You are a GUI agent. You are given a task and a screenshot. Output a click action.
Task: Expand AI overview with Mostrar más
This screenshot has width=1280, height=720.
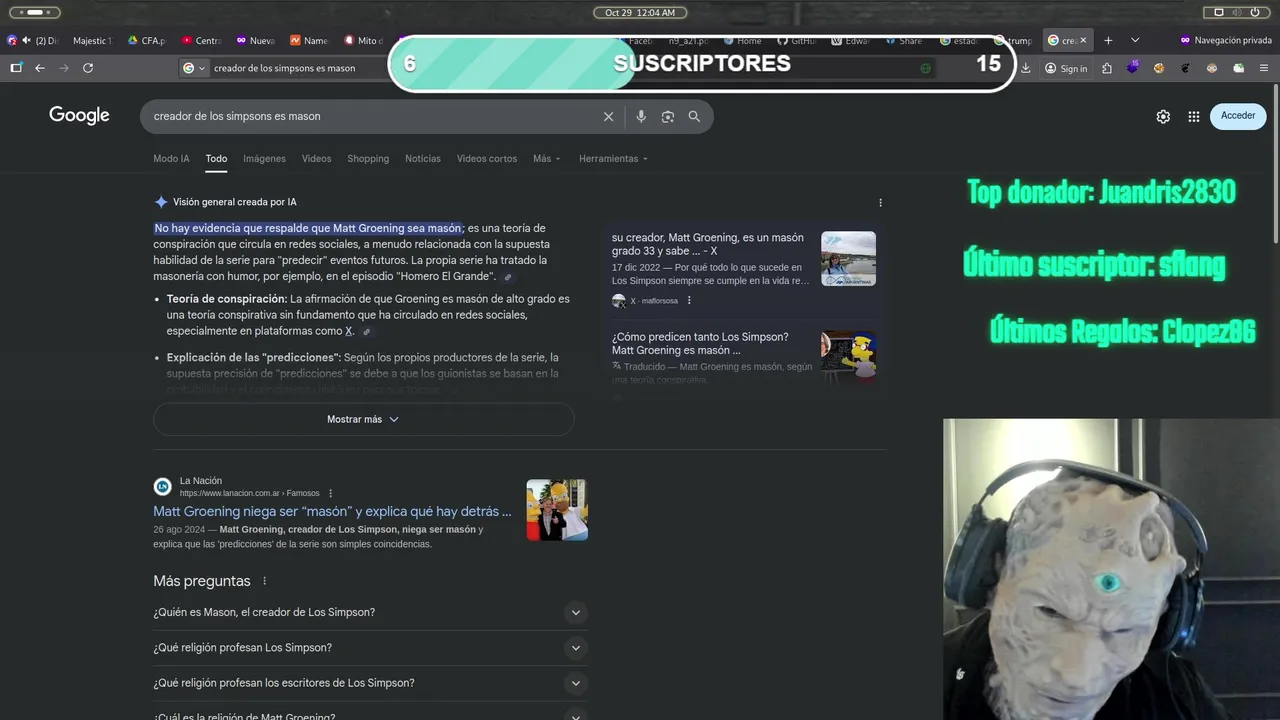[x=364, y=419]
